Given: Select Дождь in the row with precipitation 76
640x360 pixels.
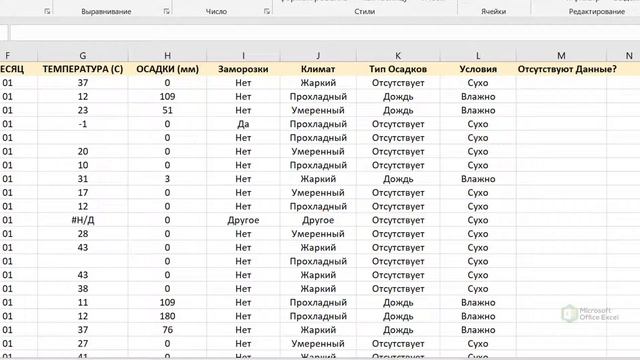Looking at the screenshot, I should [x=398, y=330].
